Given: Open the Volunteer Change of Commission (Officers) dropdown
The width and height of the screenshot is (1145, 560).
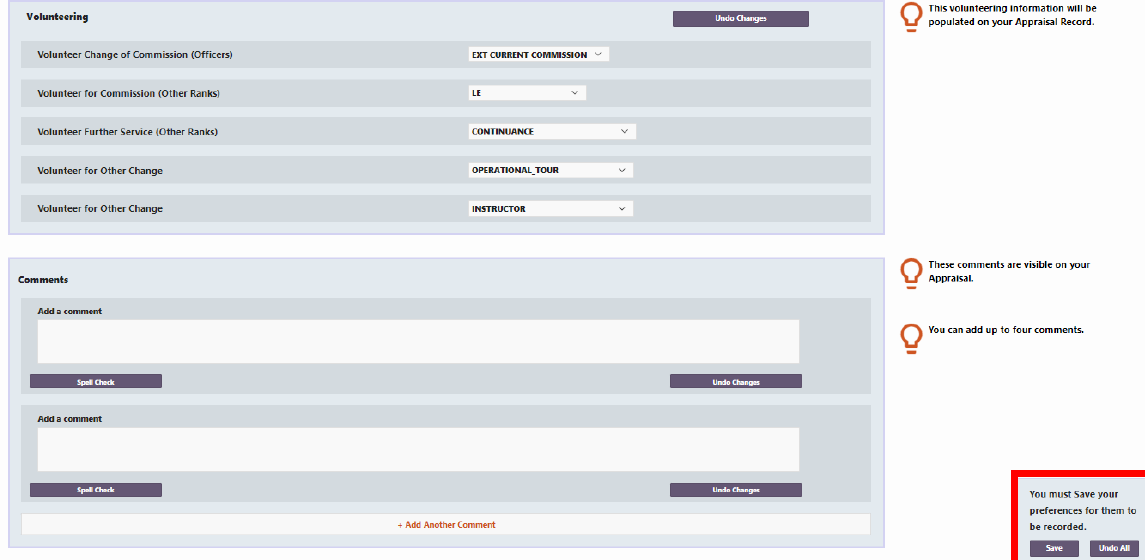Looking at the screenshot, I should point(538,55).
